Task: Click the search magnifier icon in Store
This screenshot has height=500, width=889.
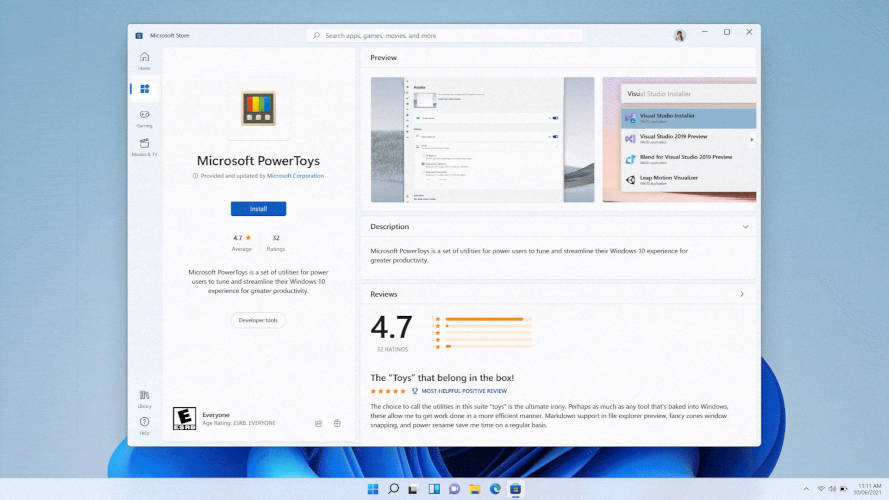Action: click(316, 35)
